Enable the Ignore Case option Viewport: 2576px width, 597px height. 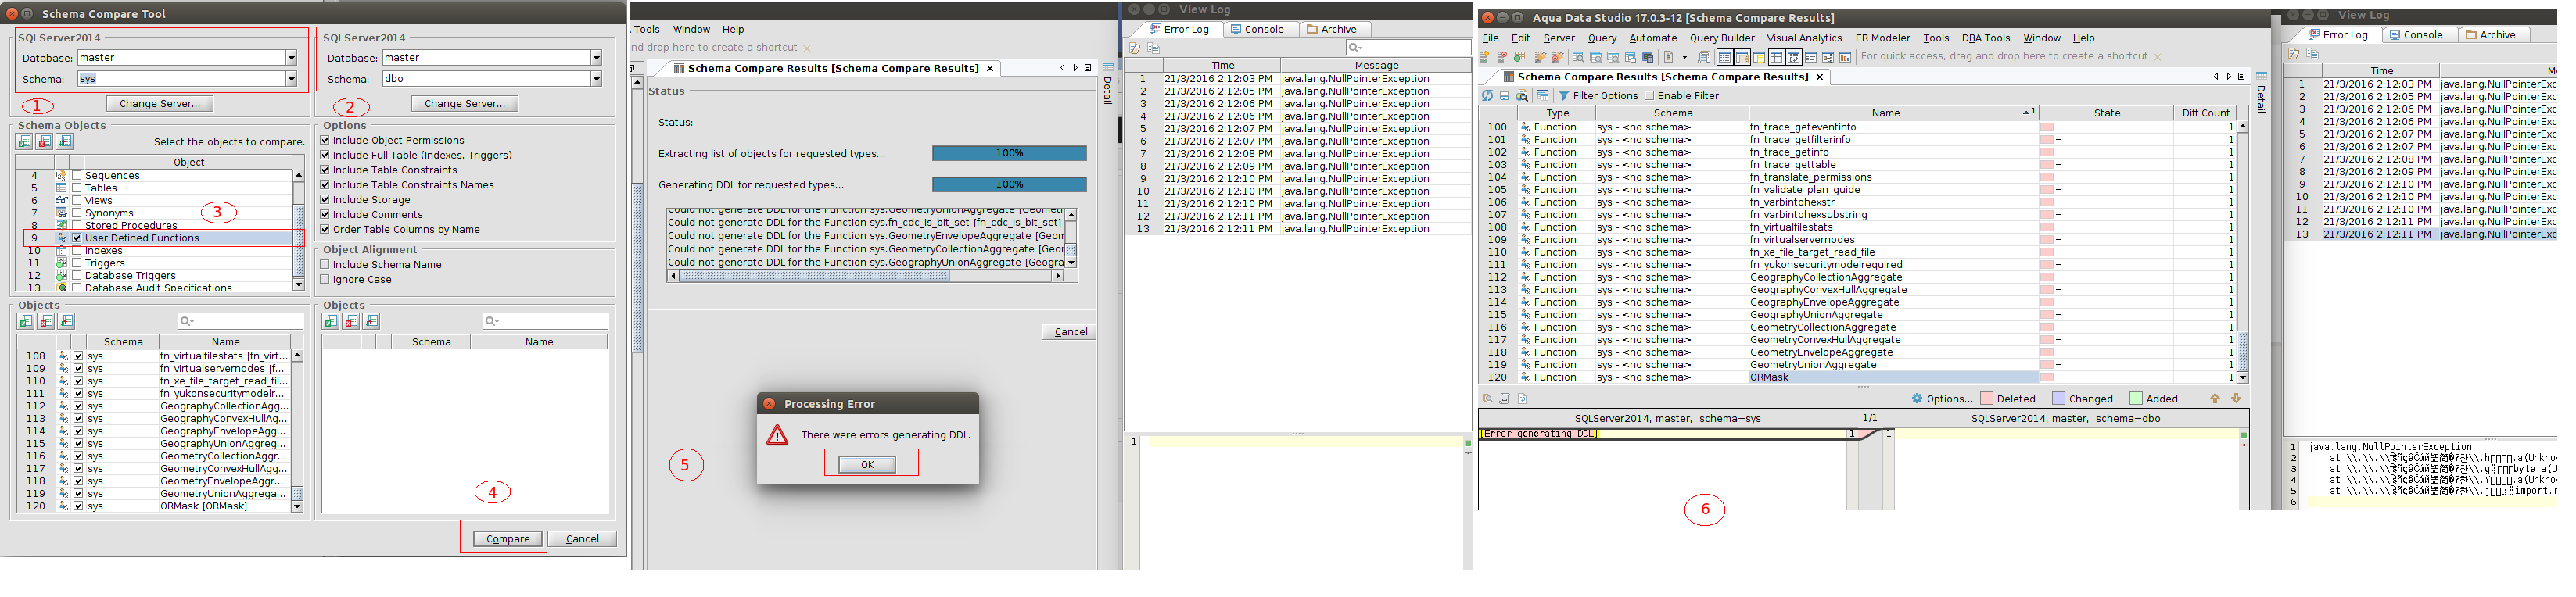pos(325,280)
